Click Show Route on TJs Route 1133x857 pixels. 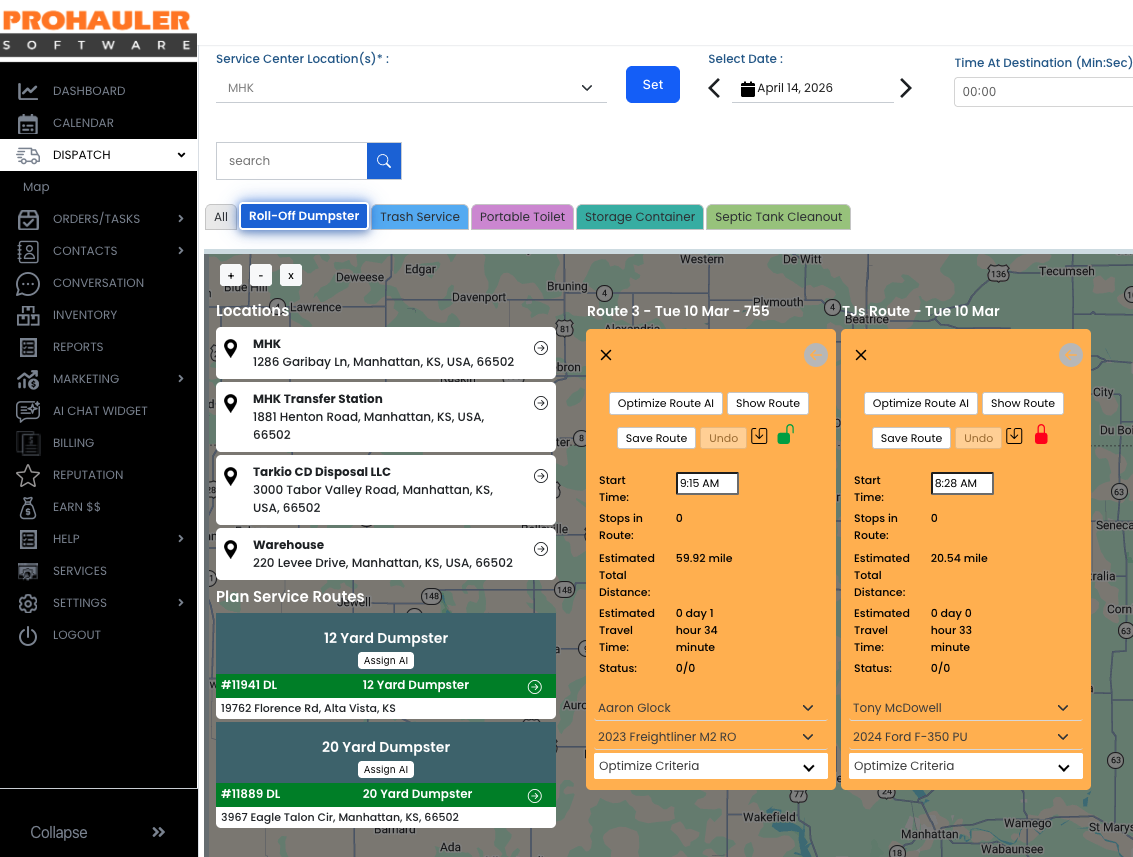(x=1022, y=403)
